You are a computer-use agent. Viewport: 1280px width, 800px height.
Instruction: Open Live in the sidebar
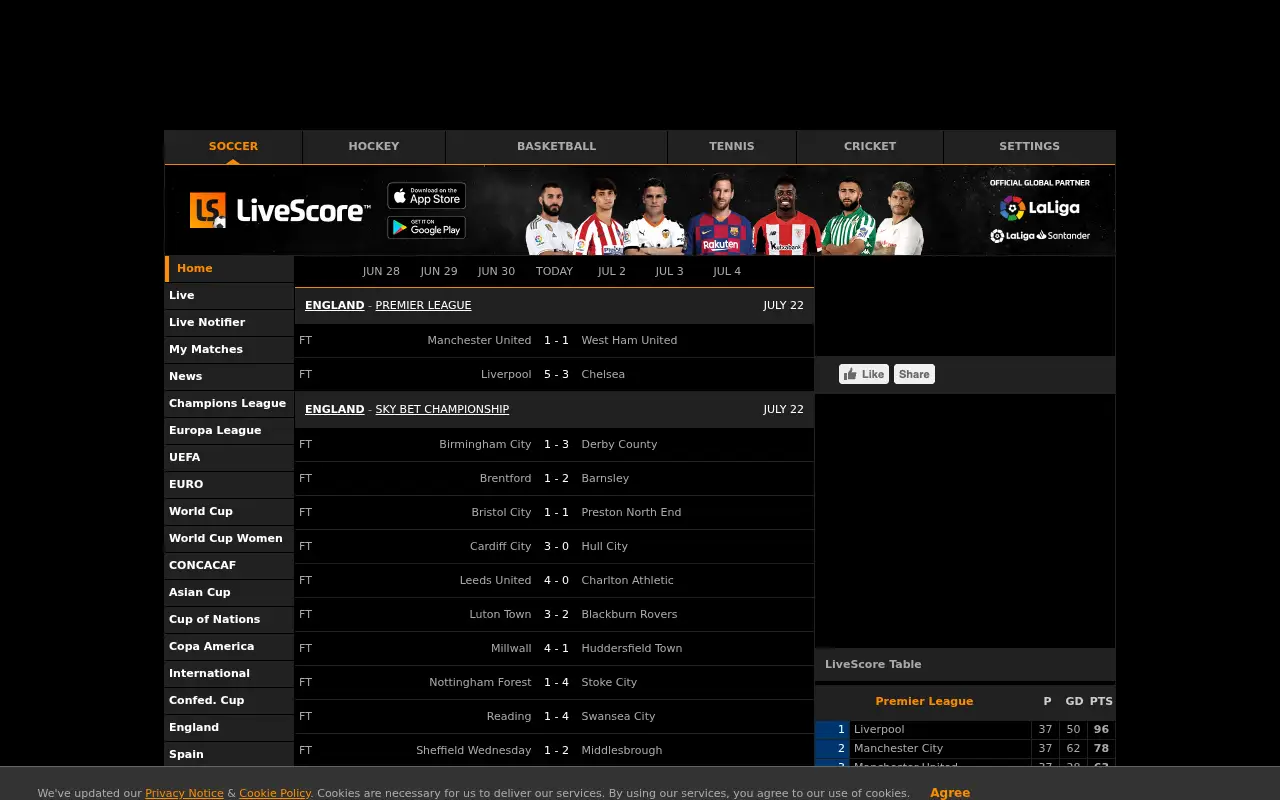(x=229, y=295)
